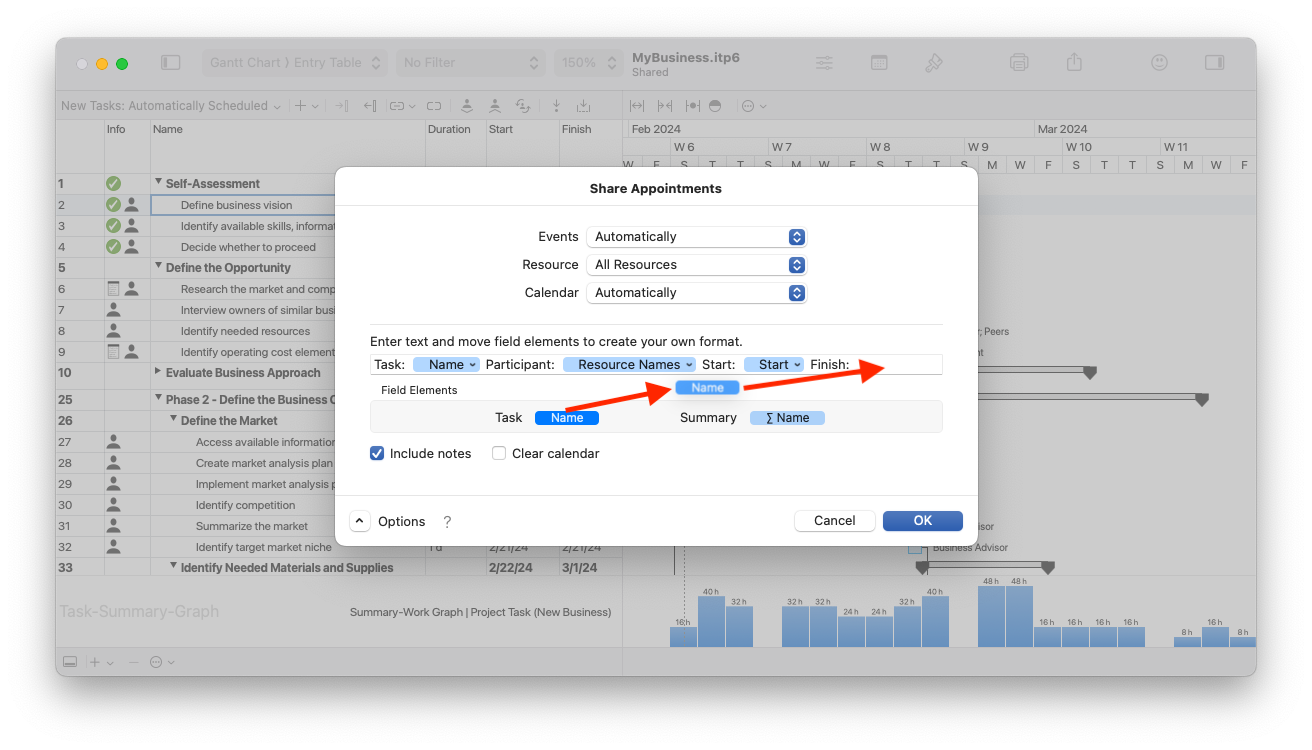Open the No Filter dropdown
The width and height of the screenshot is (1312, 750).
coord(471,62)
